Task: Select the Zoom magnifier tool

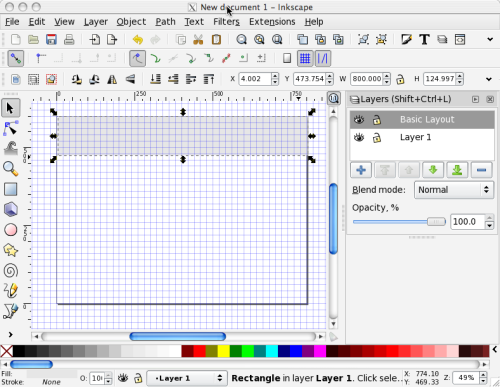Action: click(x=10, y=169)
